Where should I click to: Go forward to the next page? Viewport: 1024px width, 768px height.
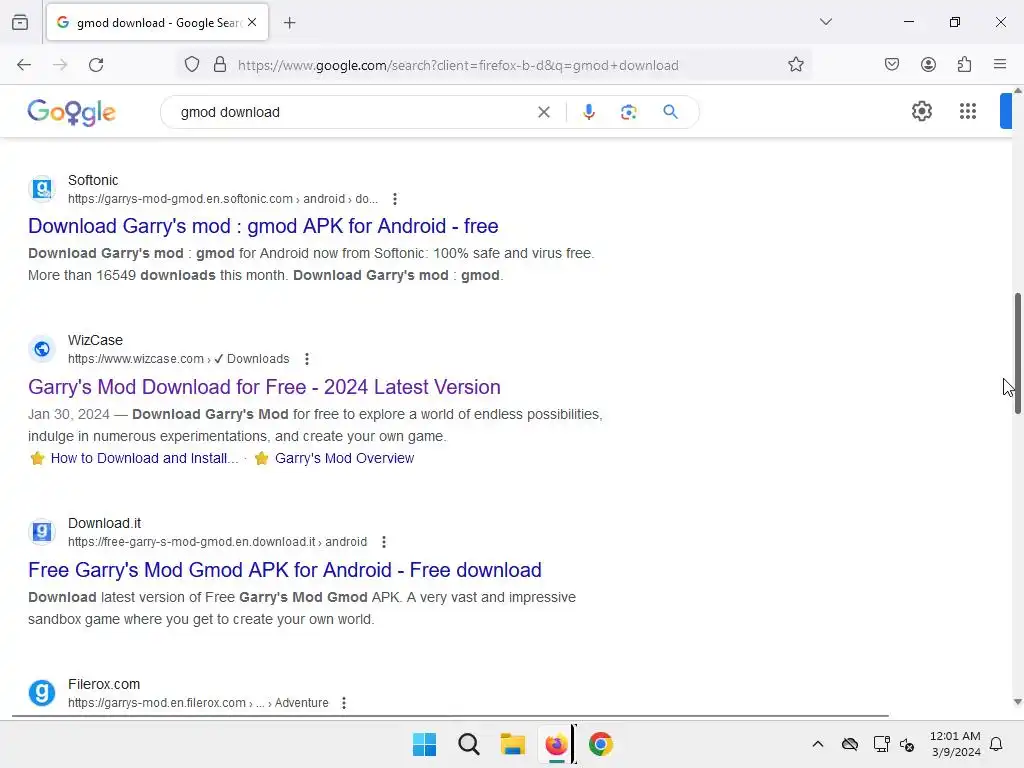click(60, 65)
